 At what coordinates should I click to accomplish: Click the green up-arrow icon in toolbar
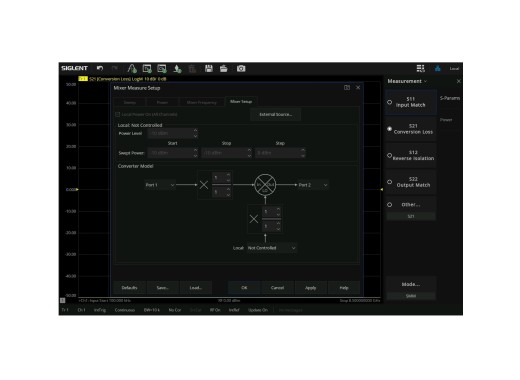pyautogui.click(x=177, y=69)
